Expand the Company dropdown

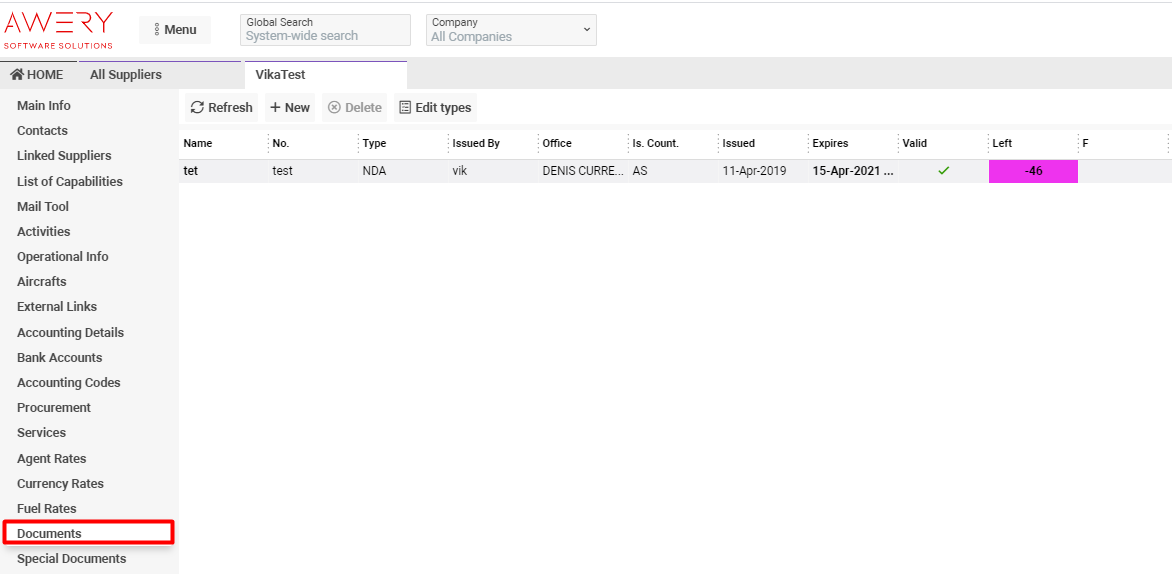coord(511,30)
